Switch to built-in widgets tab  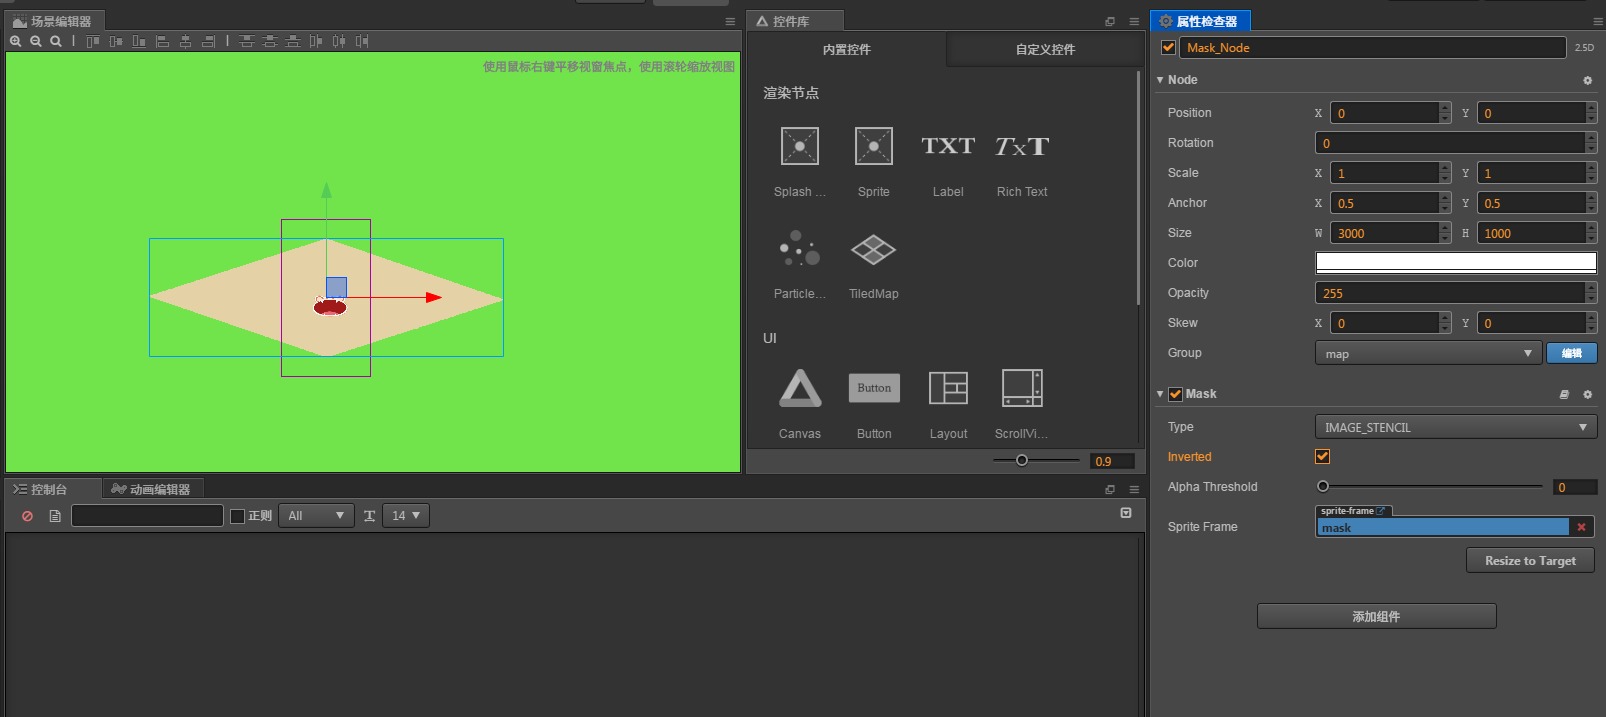pos(846,49)
